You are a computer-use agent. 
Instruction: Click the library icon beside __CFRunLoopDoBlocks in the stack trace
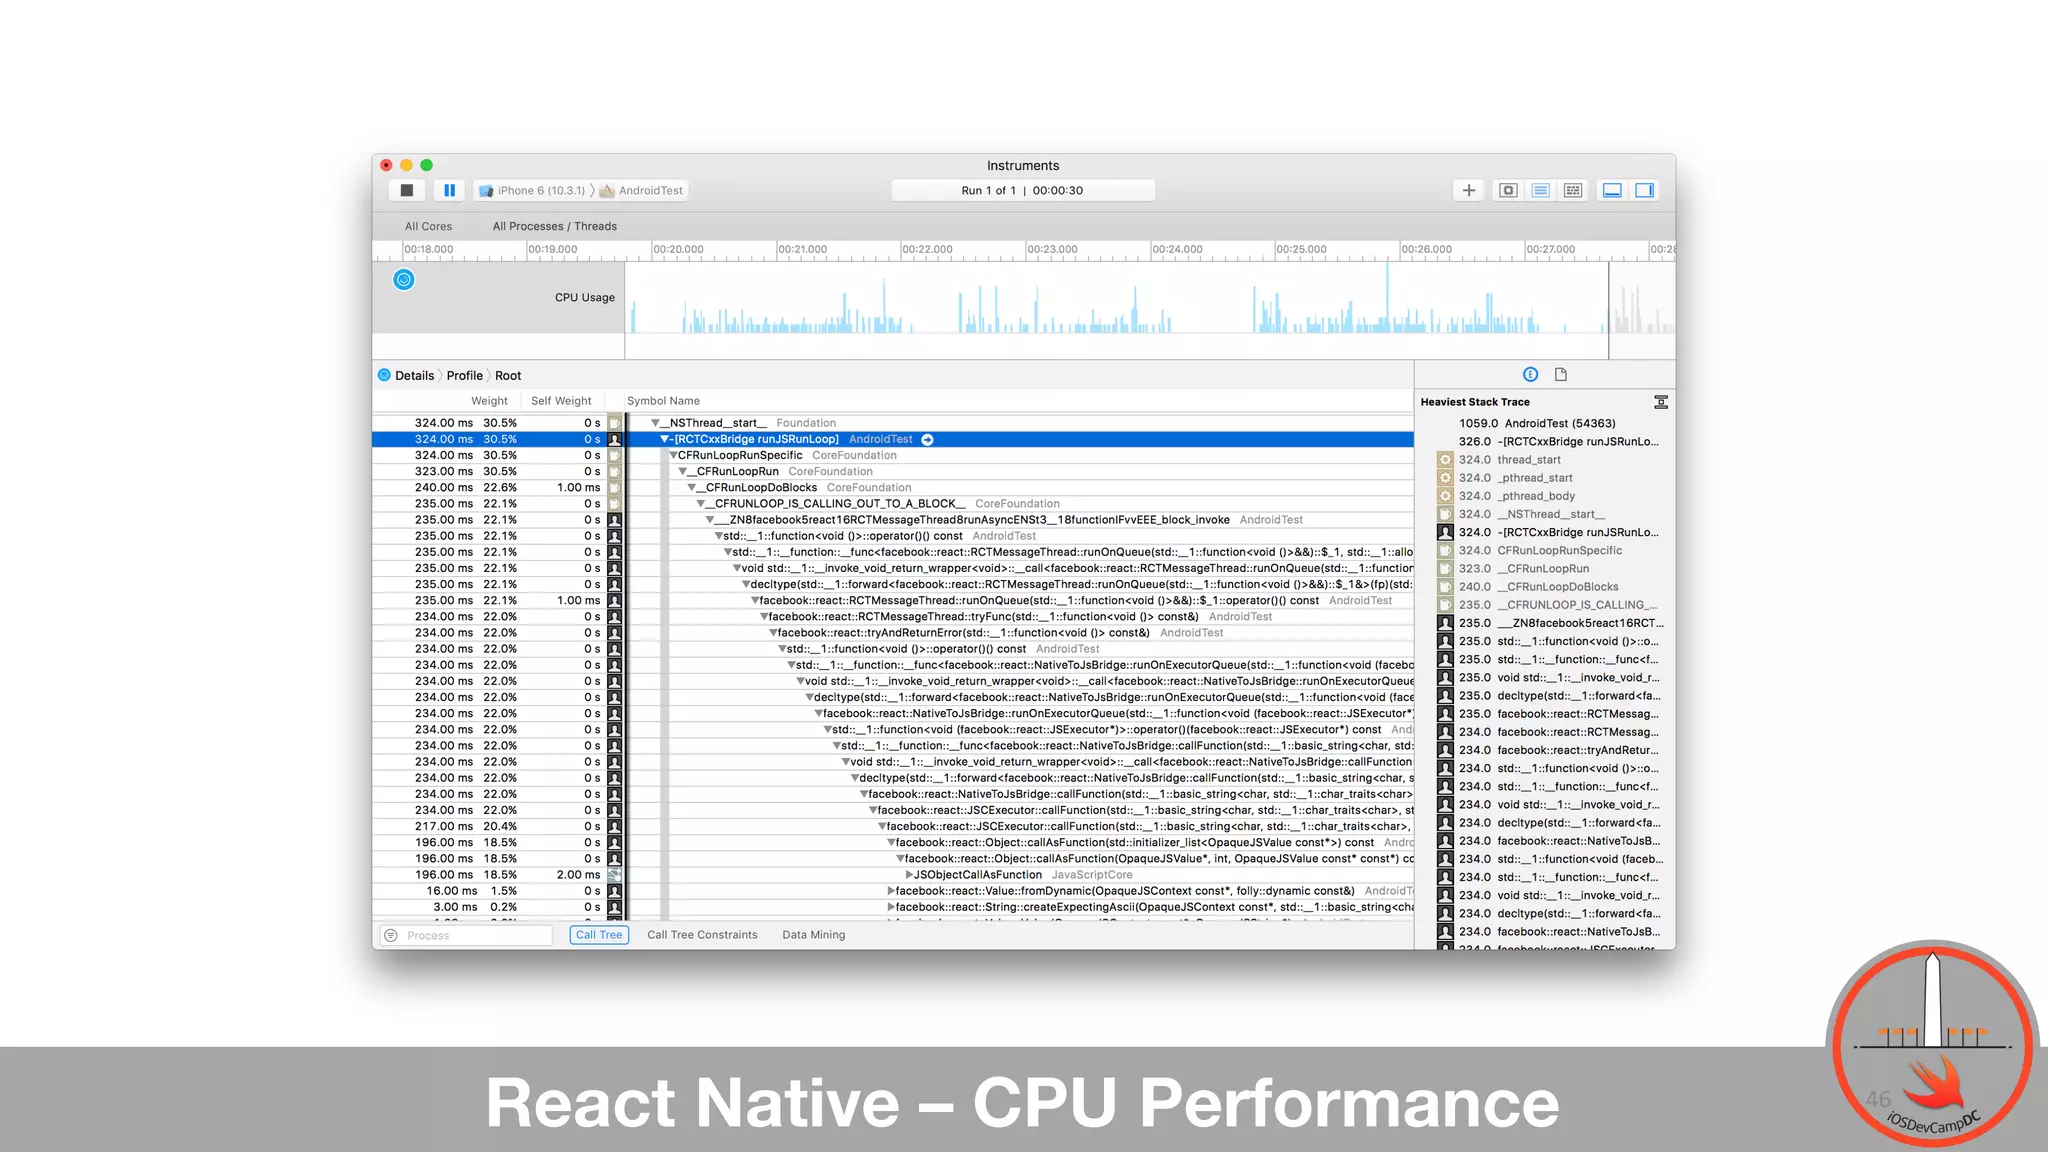[x=1445, y=587]
